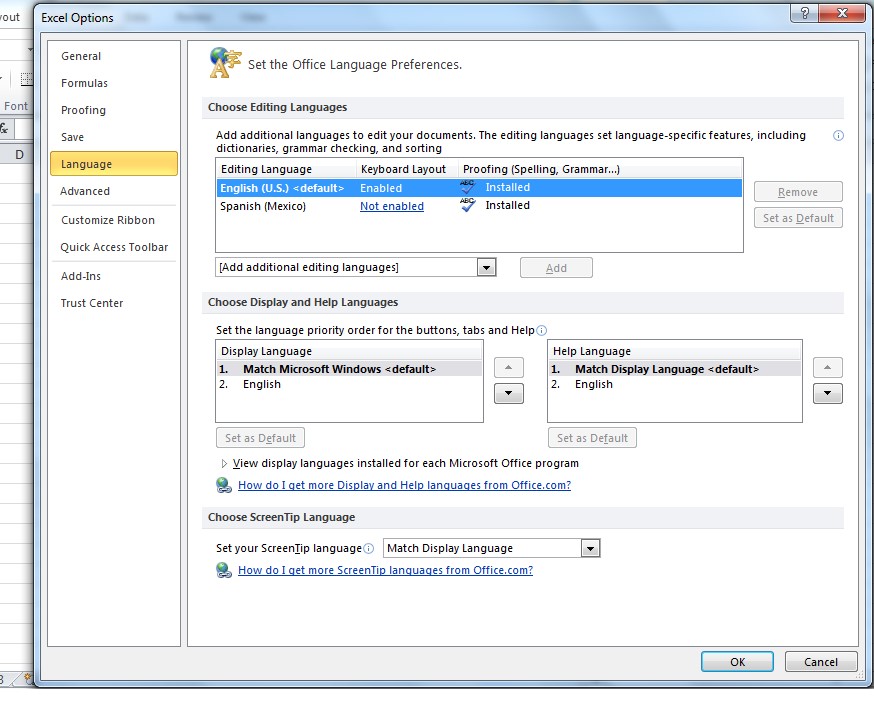This screenshot has height=712, width=874.
Task: Click the Not enabled keyboard layout link
Action: click(392, 206)
